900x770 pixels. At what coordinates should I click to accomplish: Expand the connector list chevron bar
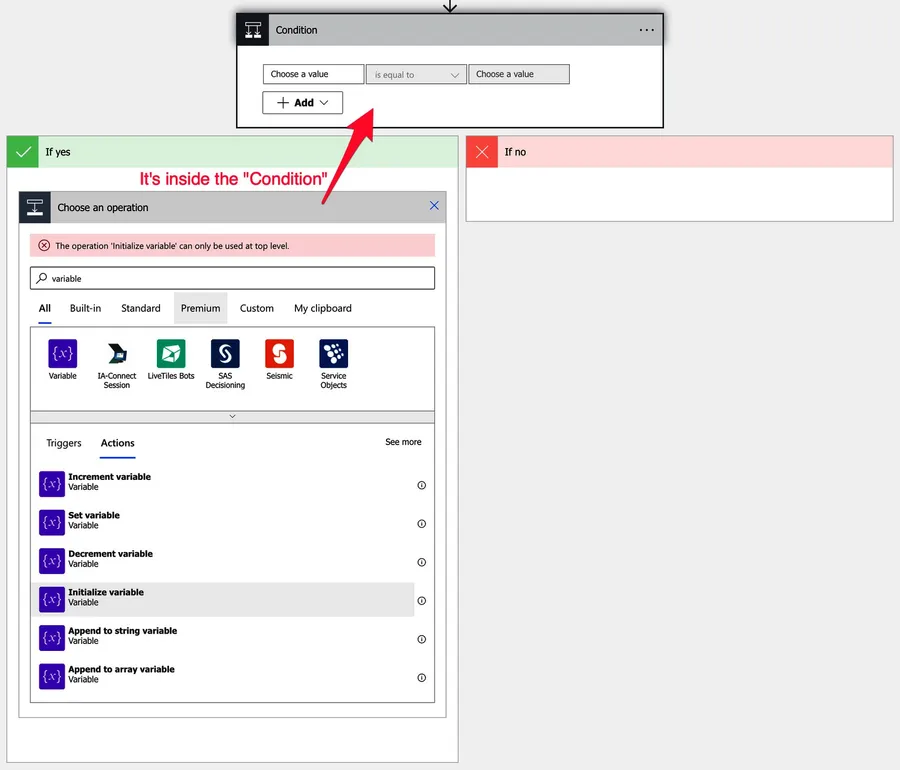coord(232,416)
